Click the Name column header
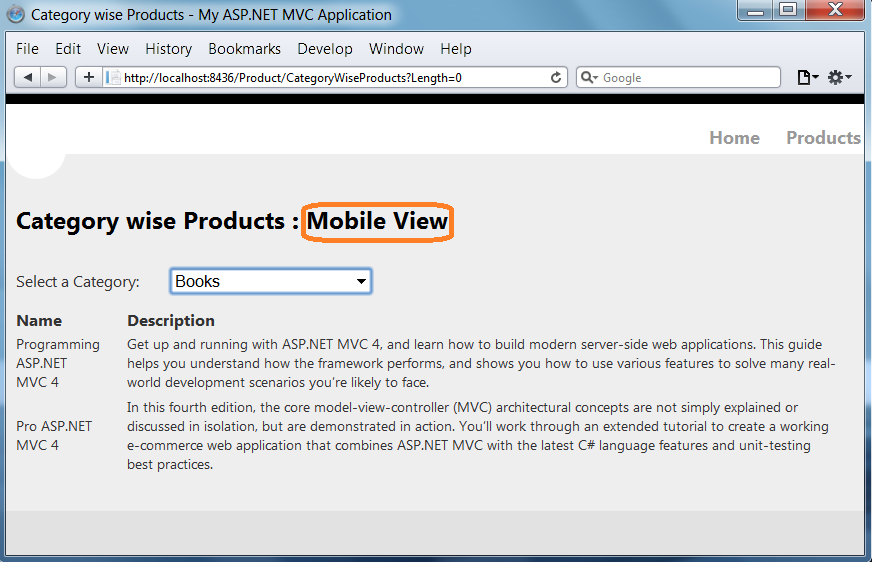Viewport: 872px width, 562px height. point(39,321)
